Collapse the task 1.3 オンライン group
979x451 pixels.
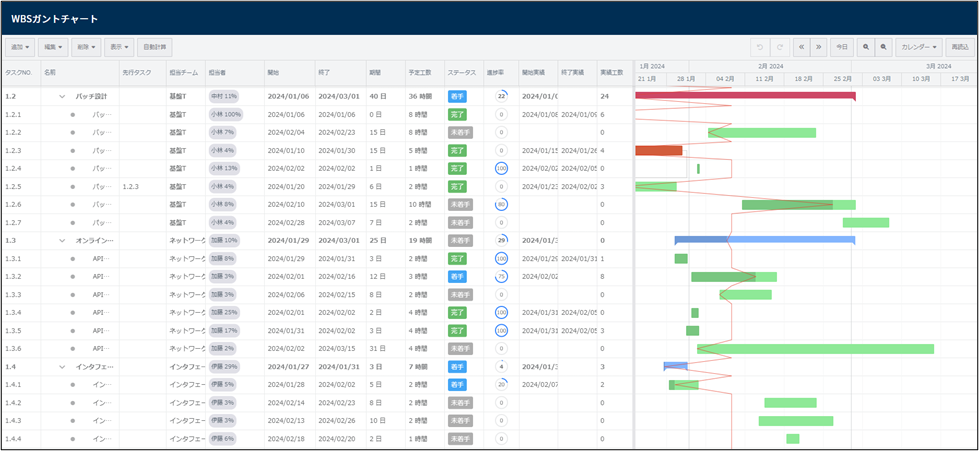[61, 240]
